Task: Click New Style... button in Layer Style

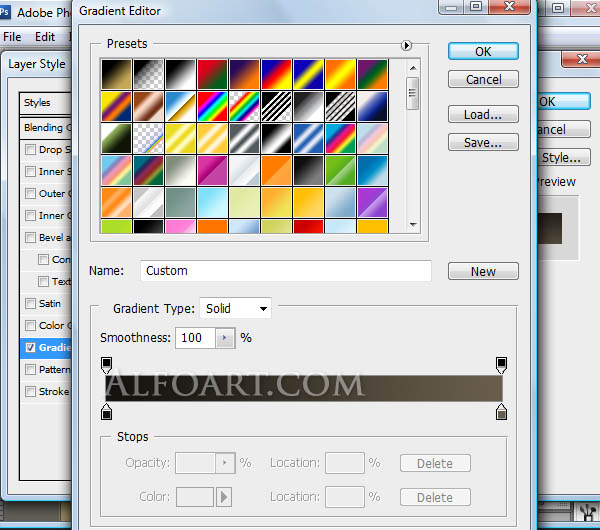Action: tap(563, 157)
